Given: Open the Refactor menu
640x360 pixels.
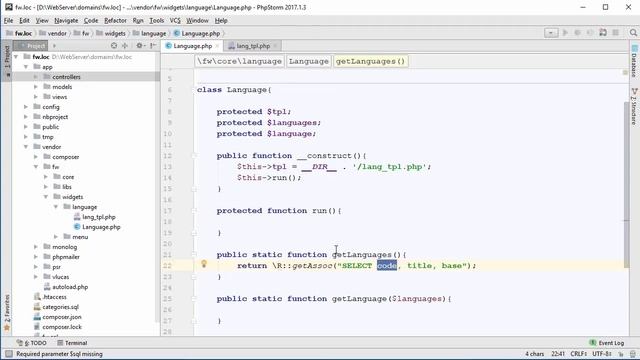Looking at the screenshot, I should tap(116, 20).
